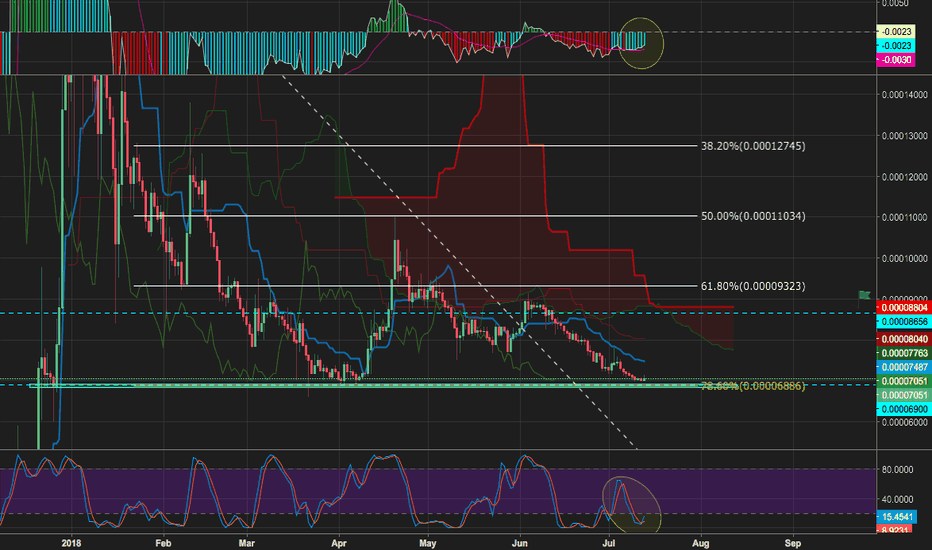The height and width of the screenshot is (550, 932).
Task: Click the 0.00006000 price axis label
Action: pyautogui.click(x=905, y=423)
